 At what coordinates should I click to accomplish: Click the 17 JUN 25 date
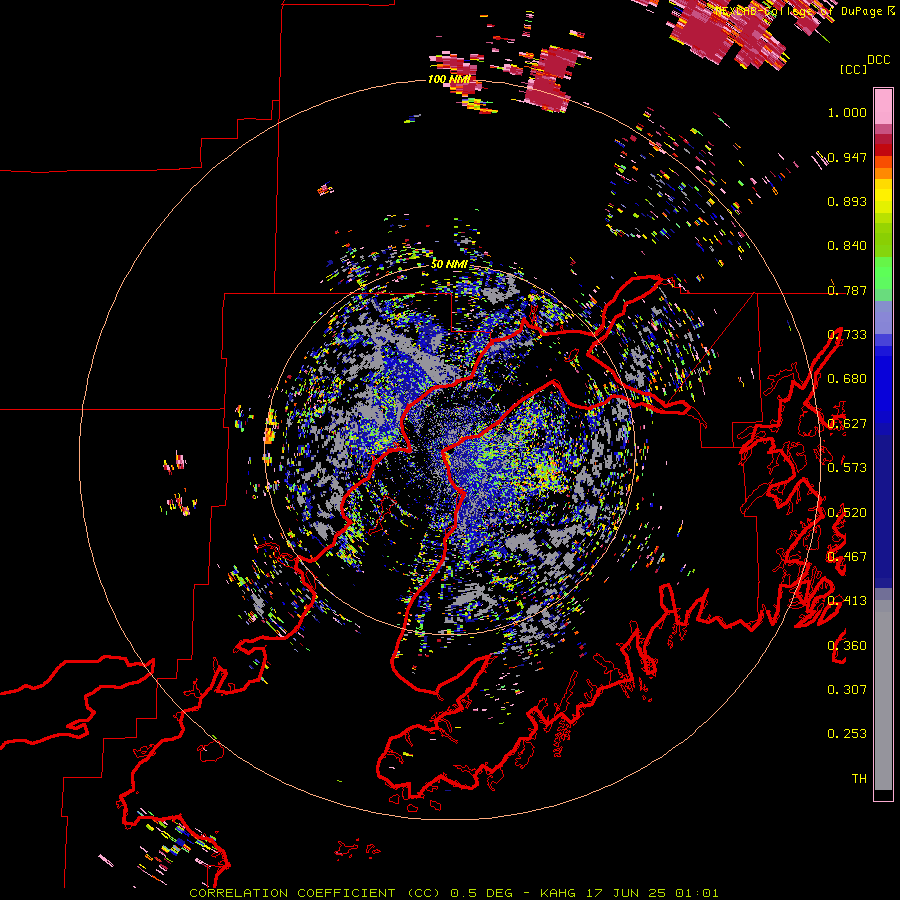pos(626,893)
